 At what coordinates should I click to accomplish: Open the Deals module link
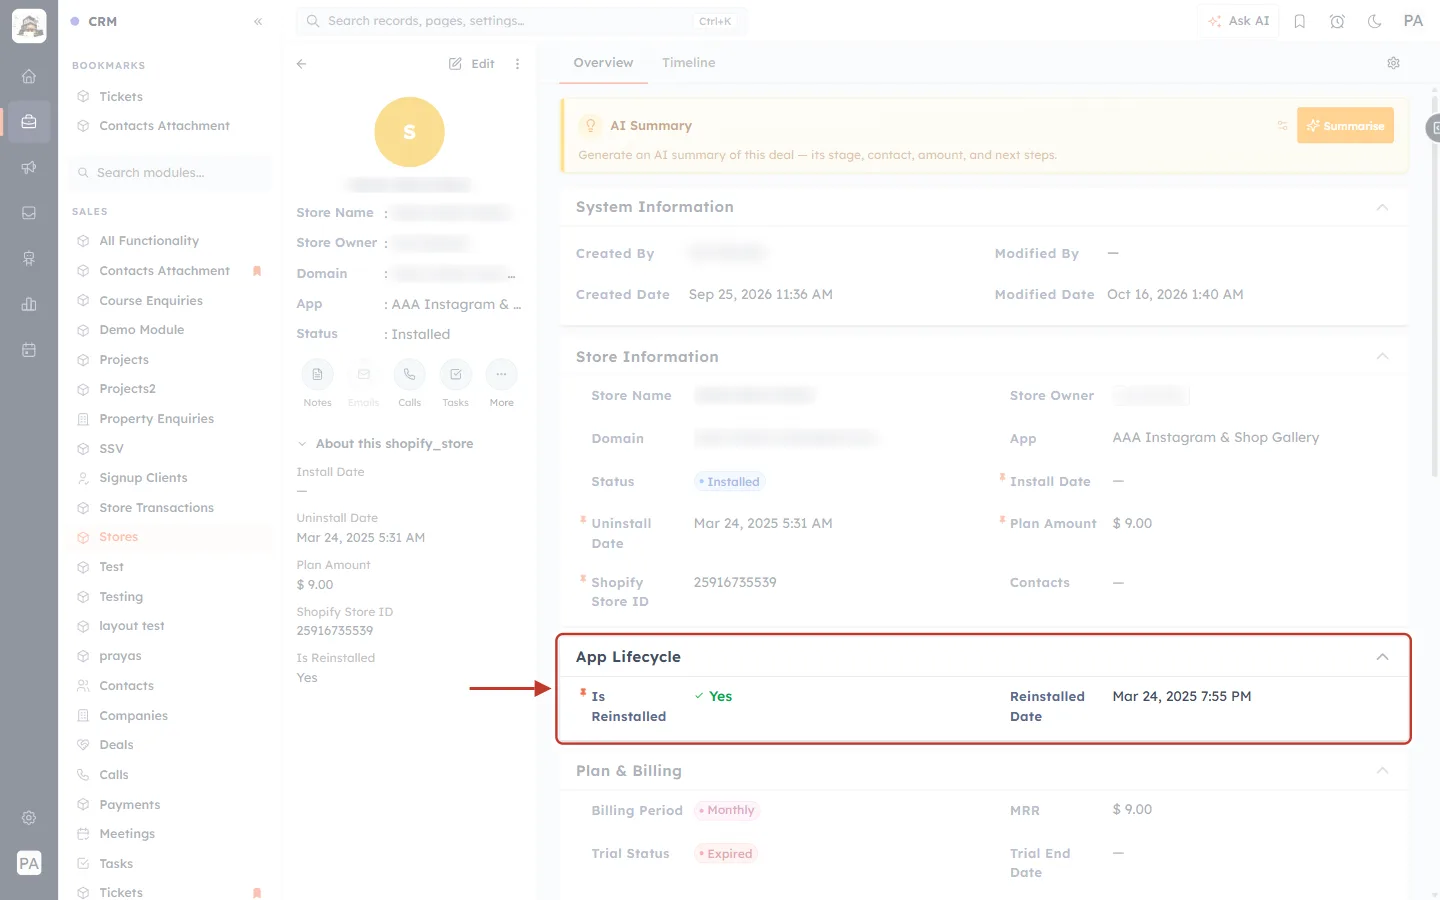pyautogui.click(x=116, y=745)
